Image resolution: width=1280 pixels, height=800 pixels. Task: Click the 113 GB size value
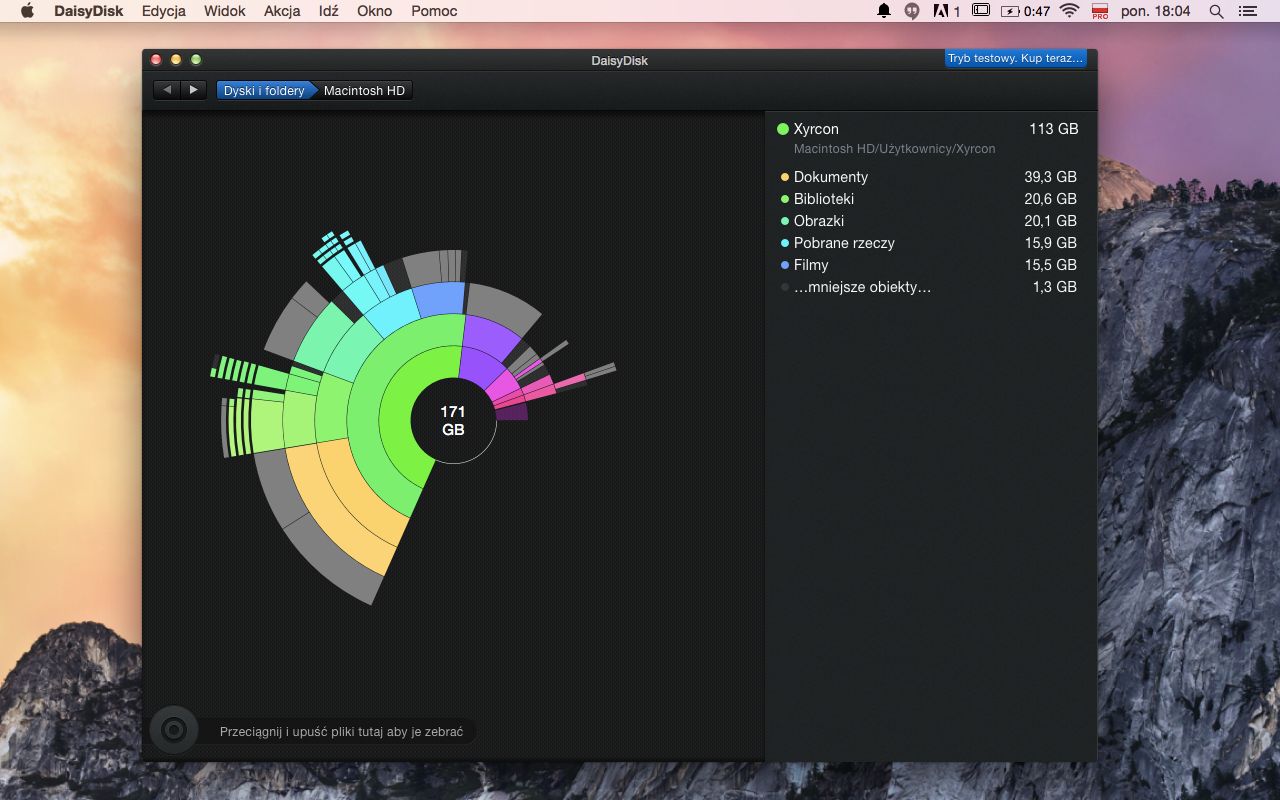1054,129
